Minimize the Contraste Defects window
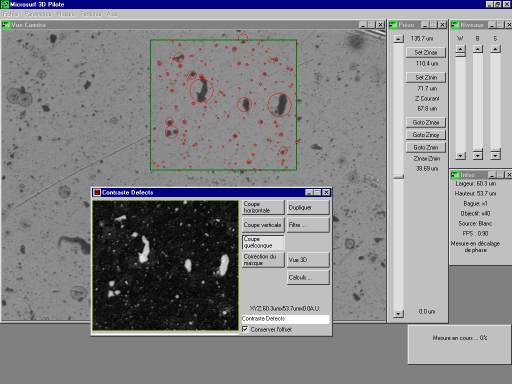 pos(309,192)
